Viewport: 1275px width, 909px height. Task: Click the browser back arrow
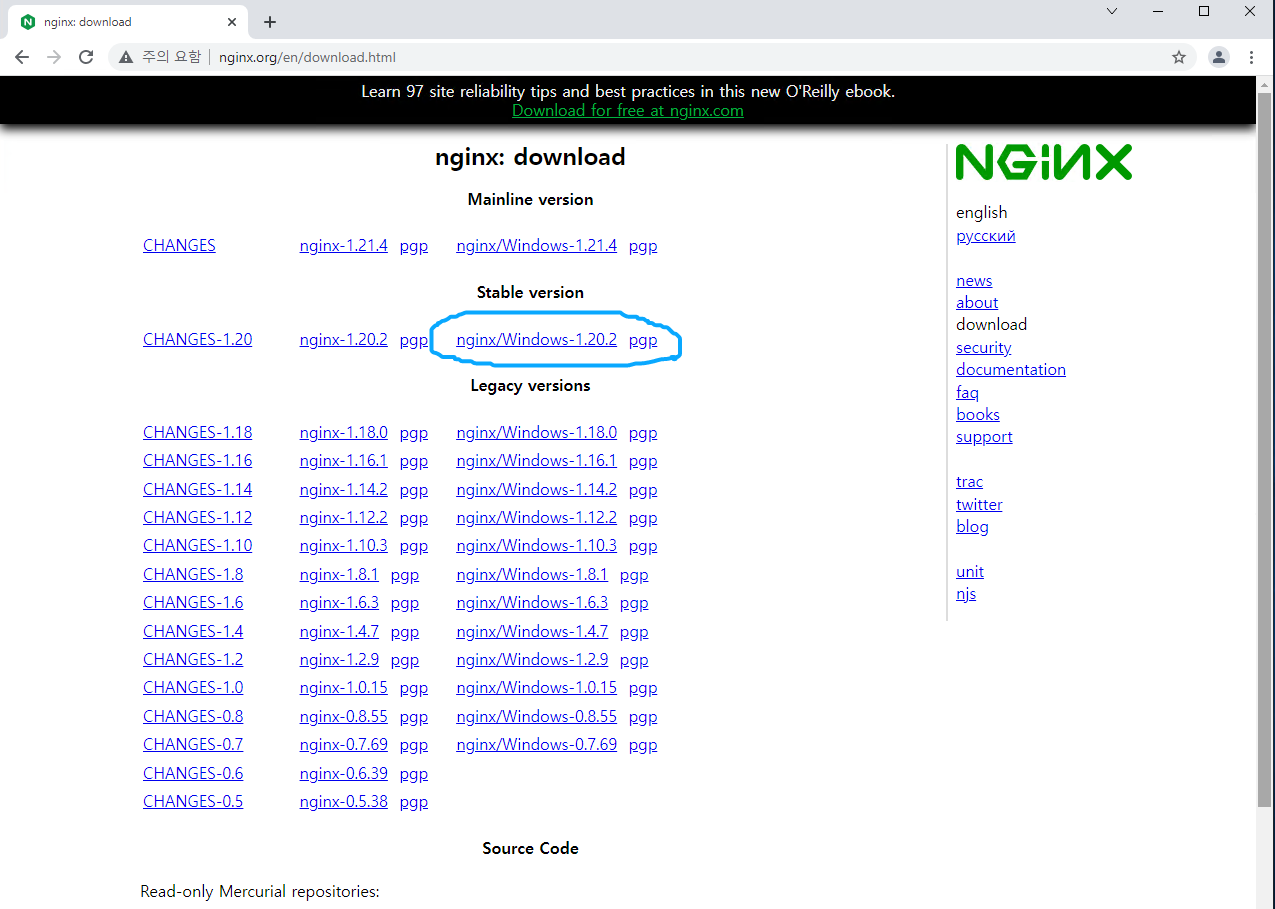22,57
